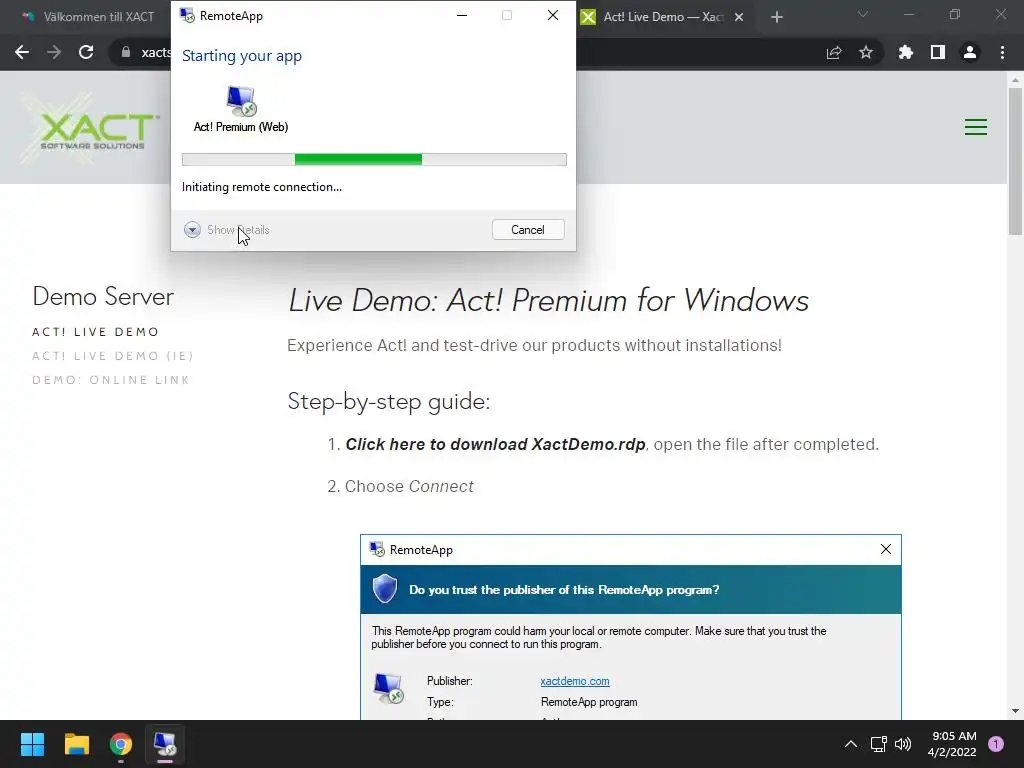The height and width of the screenshot is (768, 1024).
Task: Toggle Chrome side panel
Action: [x=938, y=52]
